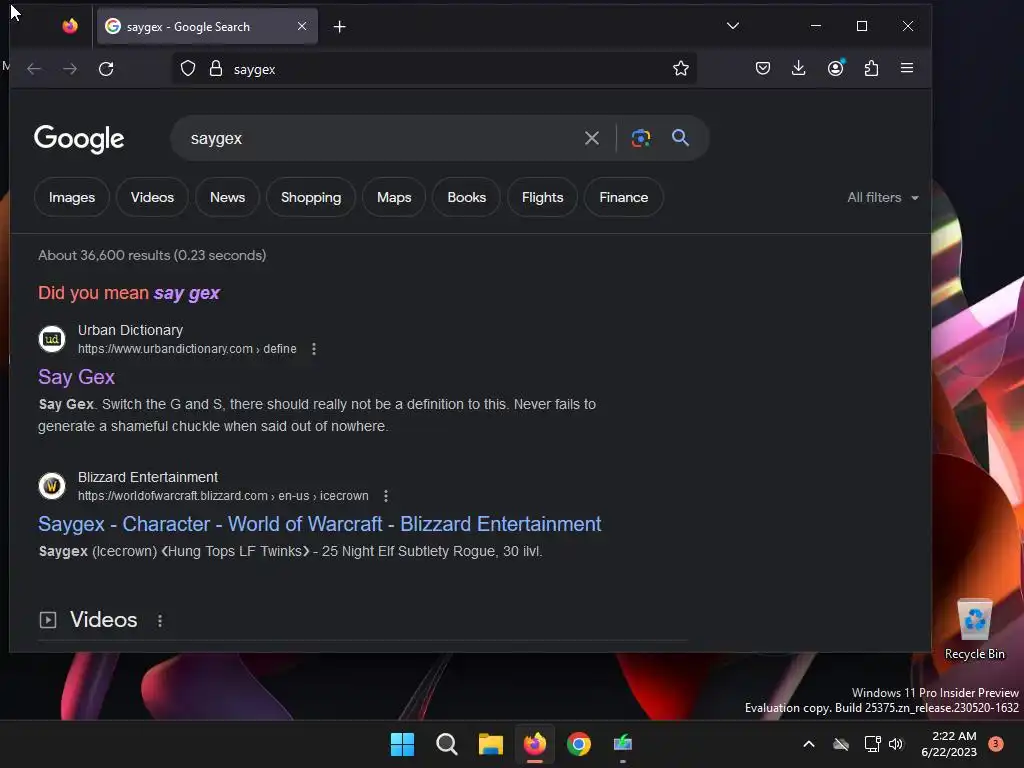This screenshot has height=768, width=1024.
Task: Search by image with Google Lens icon
Action: (641, 138)
